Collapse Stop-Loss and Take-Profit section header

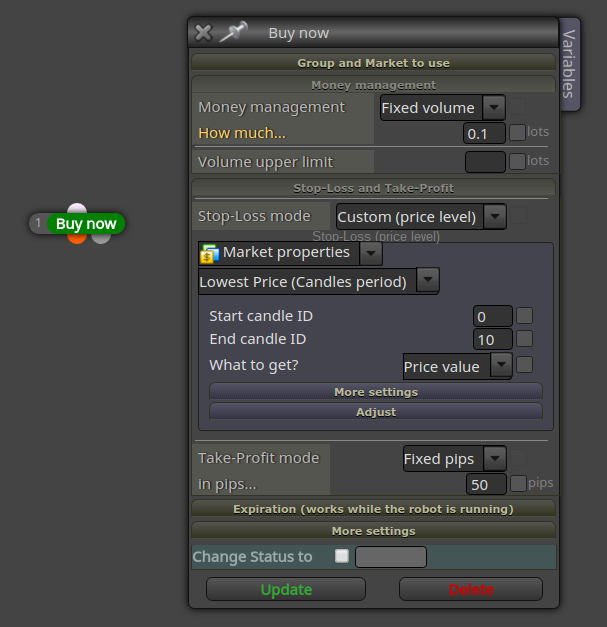373,188
